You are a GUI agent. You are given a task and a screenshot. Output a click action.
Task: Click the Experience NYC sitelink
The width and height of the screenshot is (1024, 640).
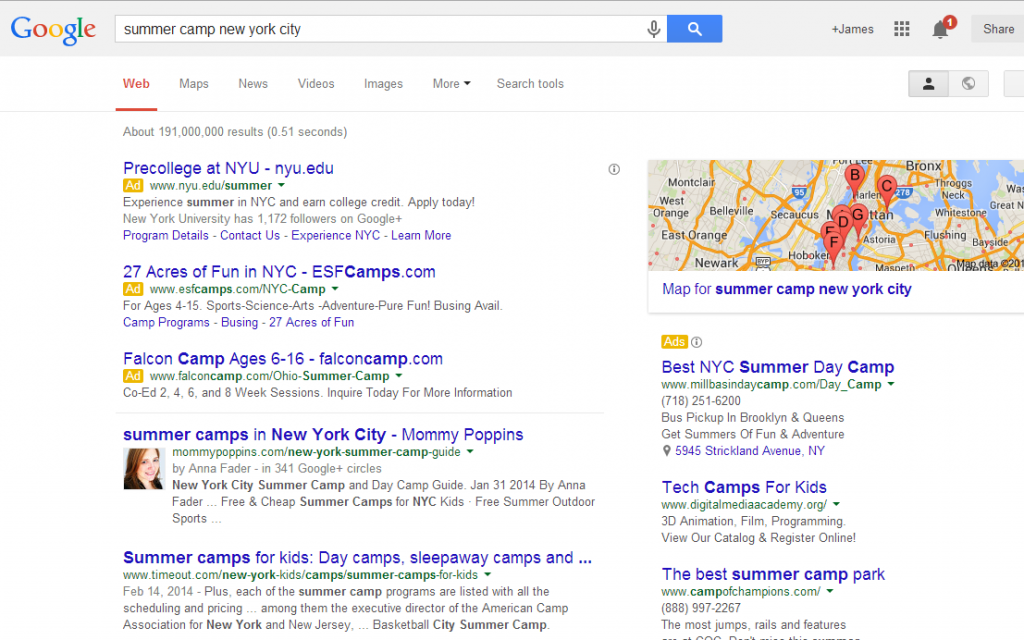(335, 235)
